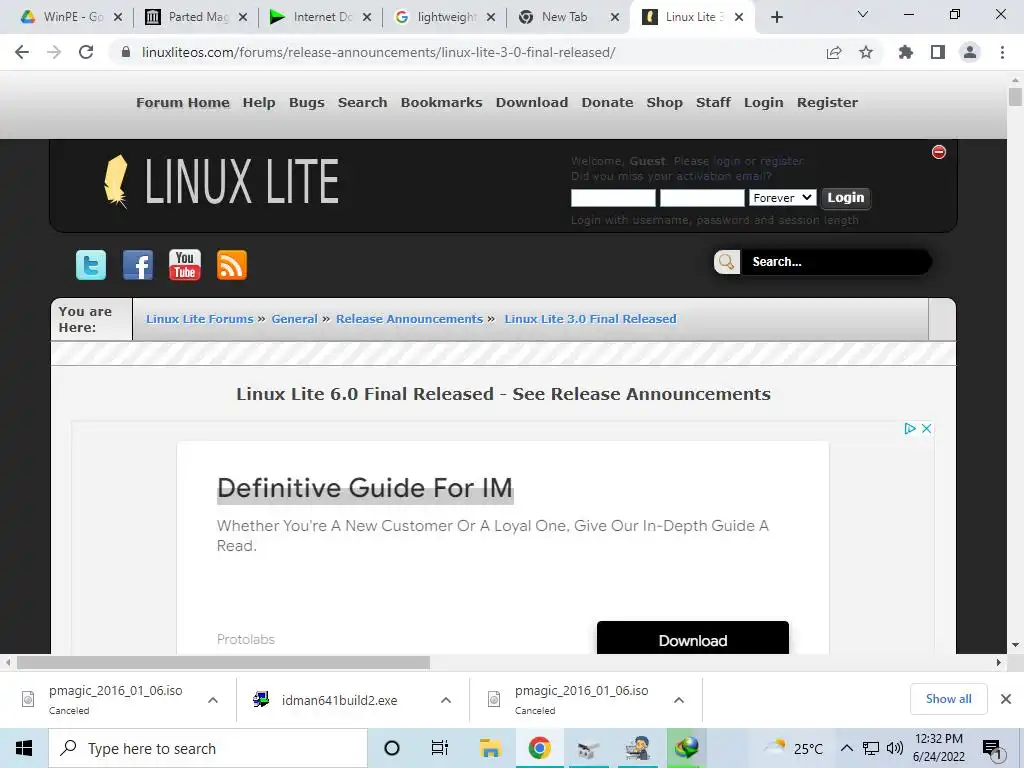Viewport: 1024px width, 768px height.
Task: Open Internet Download Manager taskbar icon
Action: point(686,748)
